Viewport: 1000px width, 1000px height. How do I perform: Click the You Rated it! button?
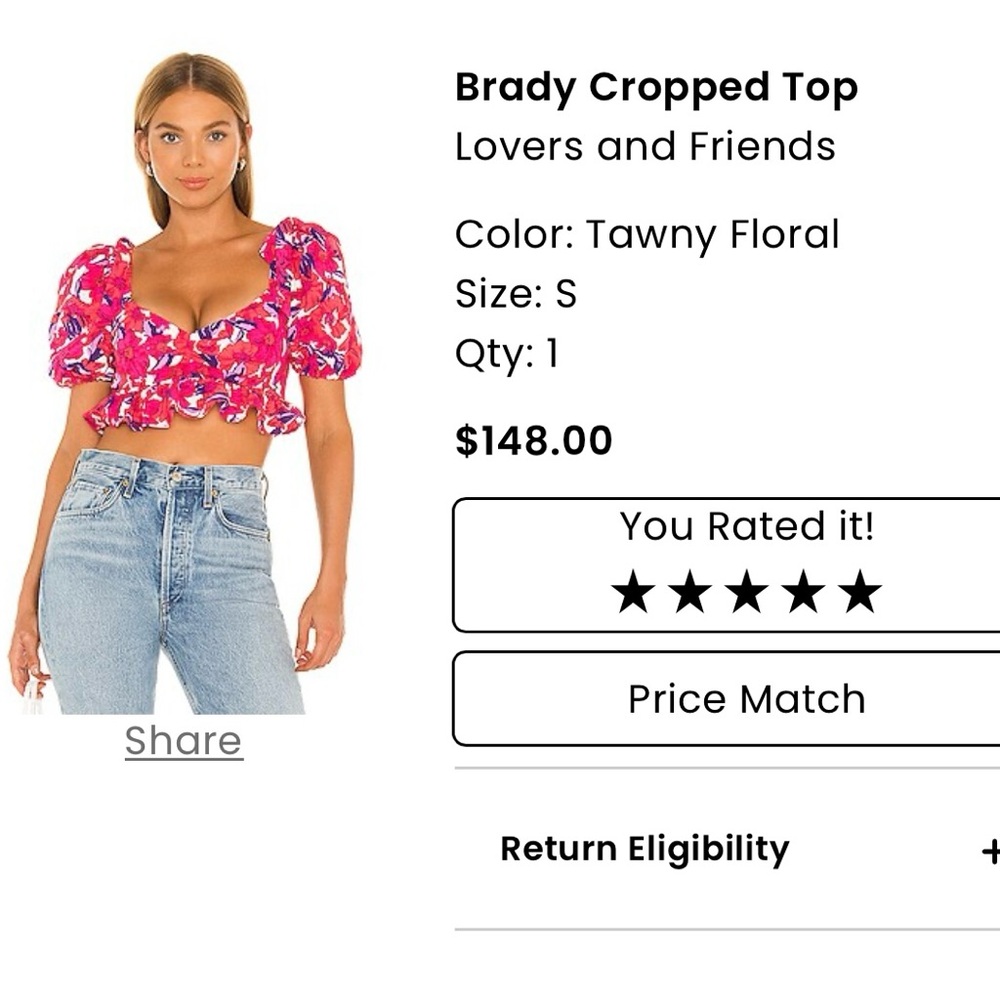(x=747, y=525)
